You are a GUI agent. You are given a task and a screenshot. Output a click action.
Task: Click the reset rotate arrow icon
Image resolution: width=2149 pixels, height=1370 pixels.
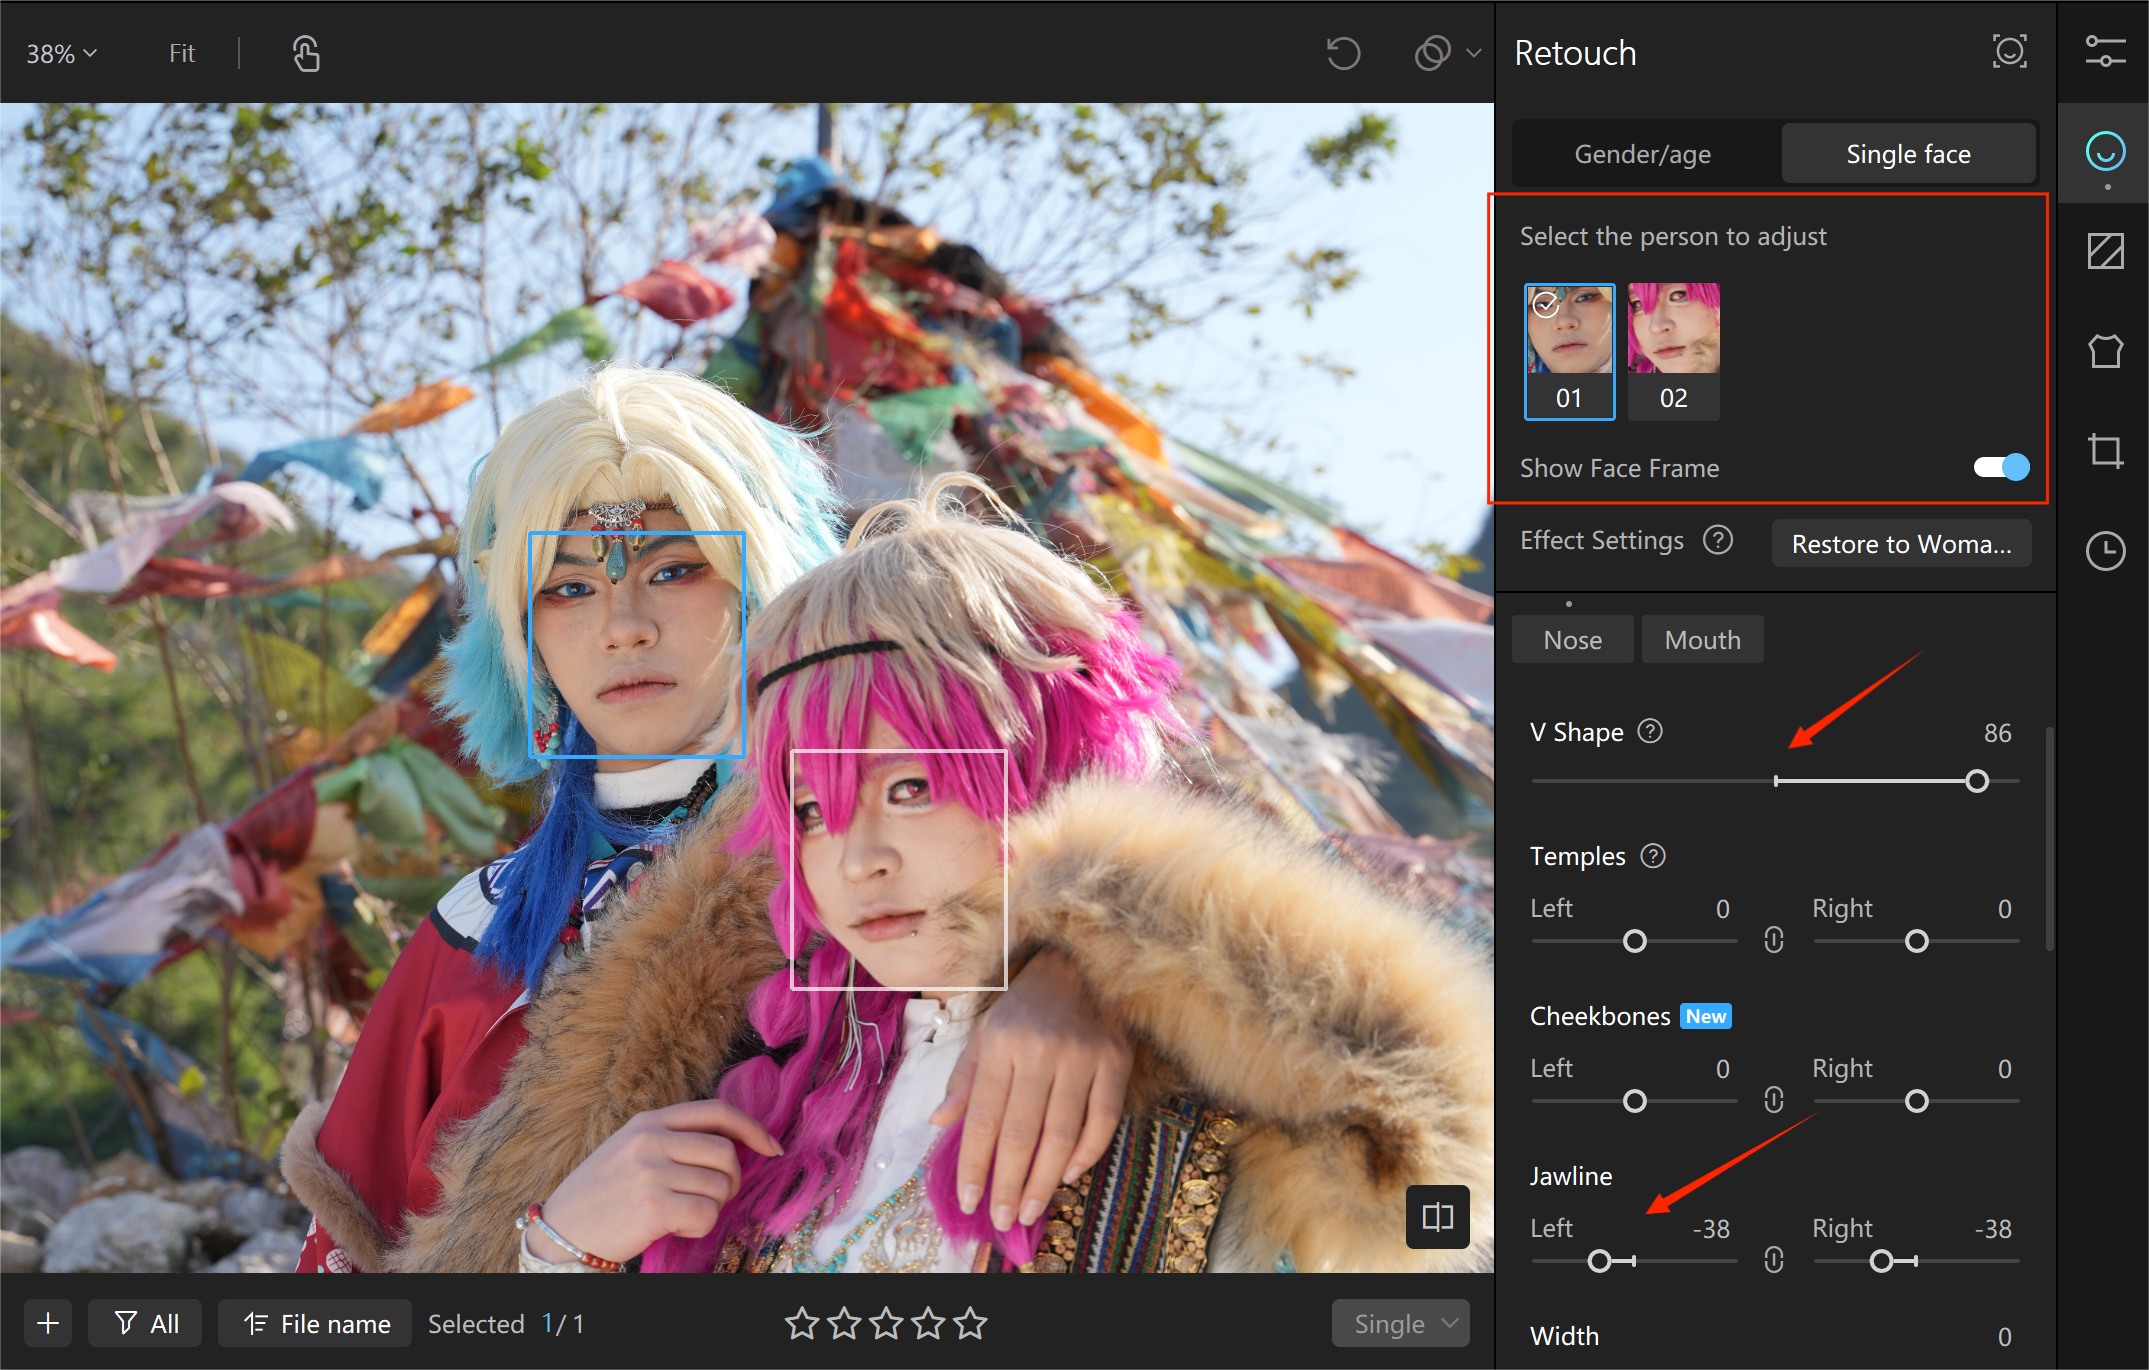[1342, 53]
